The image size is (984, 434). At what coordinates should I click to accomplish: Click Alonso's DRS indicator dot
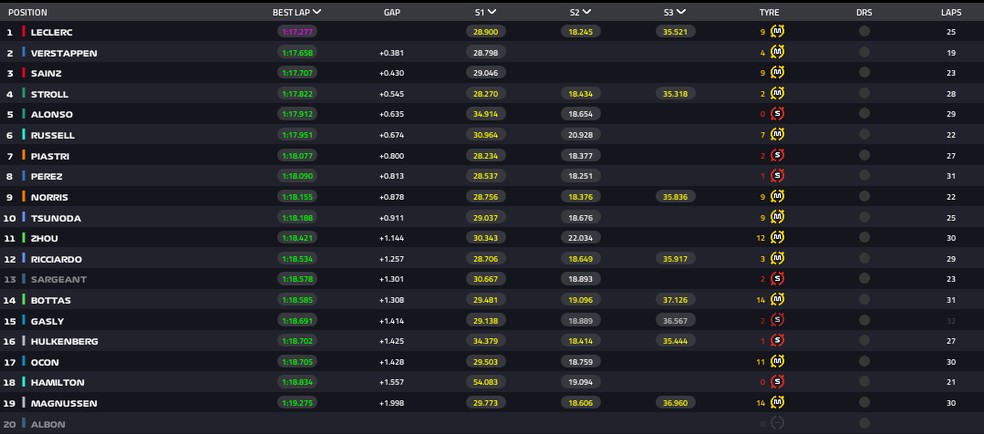click(864, 114)
